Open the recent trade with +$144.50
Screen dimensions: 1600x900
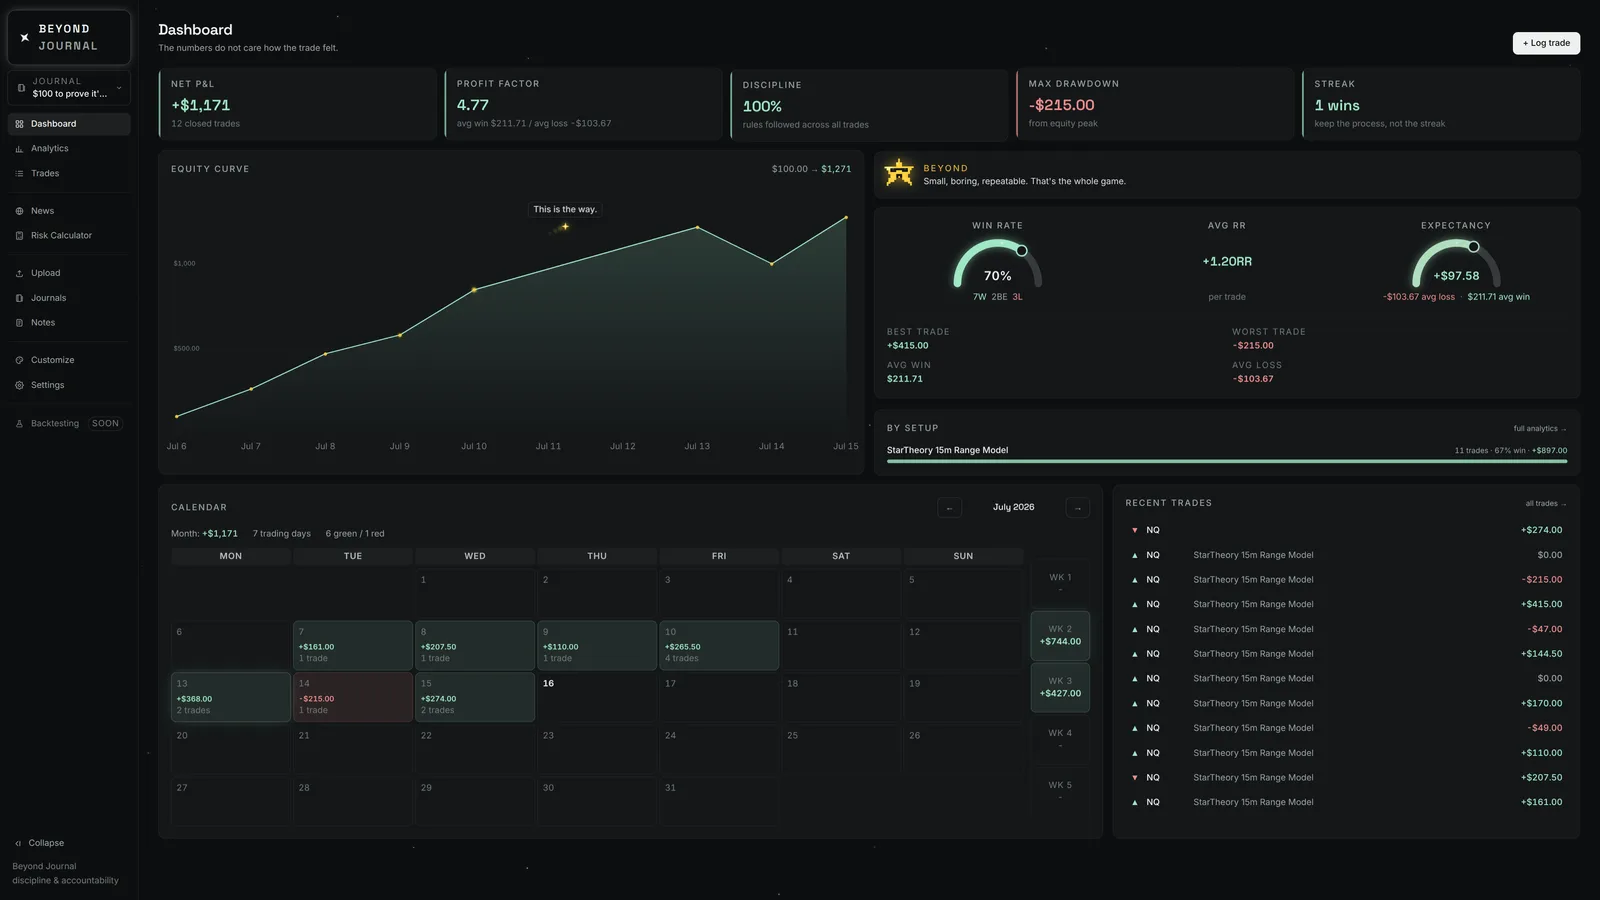1346,654
